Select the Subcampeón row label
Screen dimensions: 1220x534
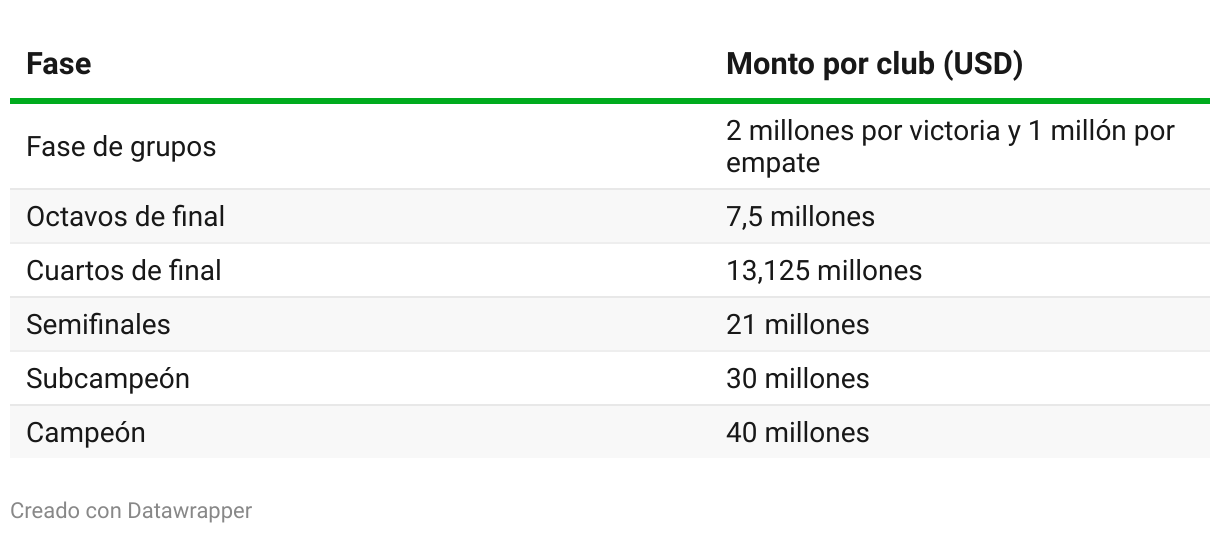(107, 379)
